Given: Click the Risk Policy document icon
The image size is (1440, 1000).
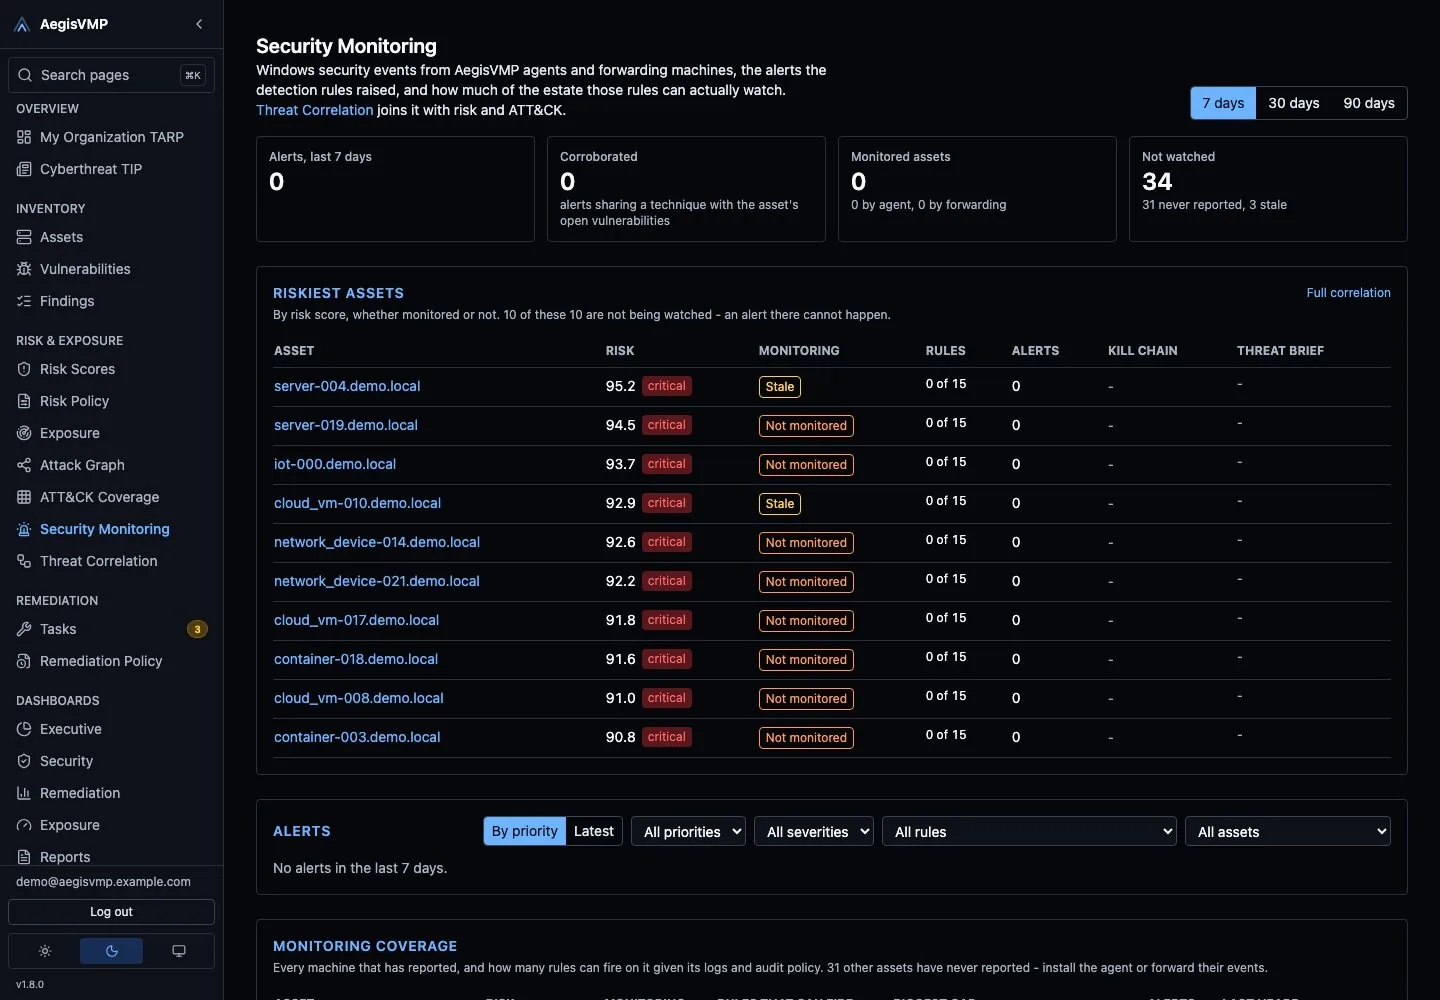Looking at the screenshot, I should 24,401.
